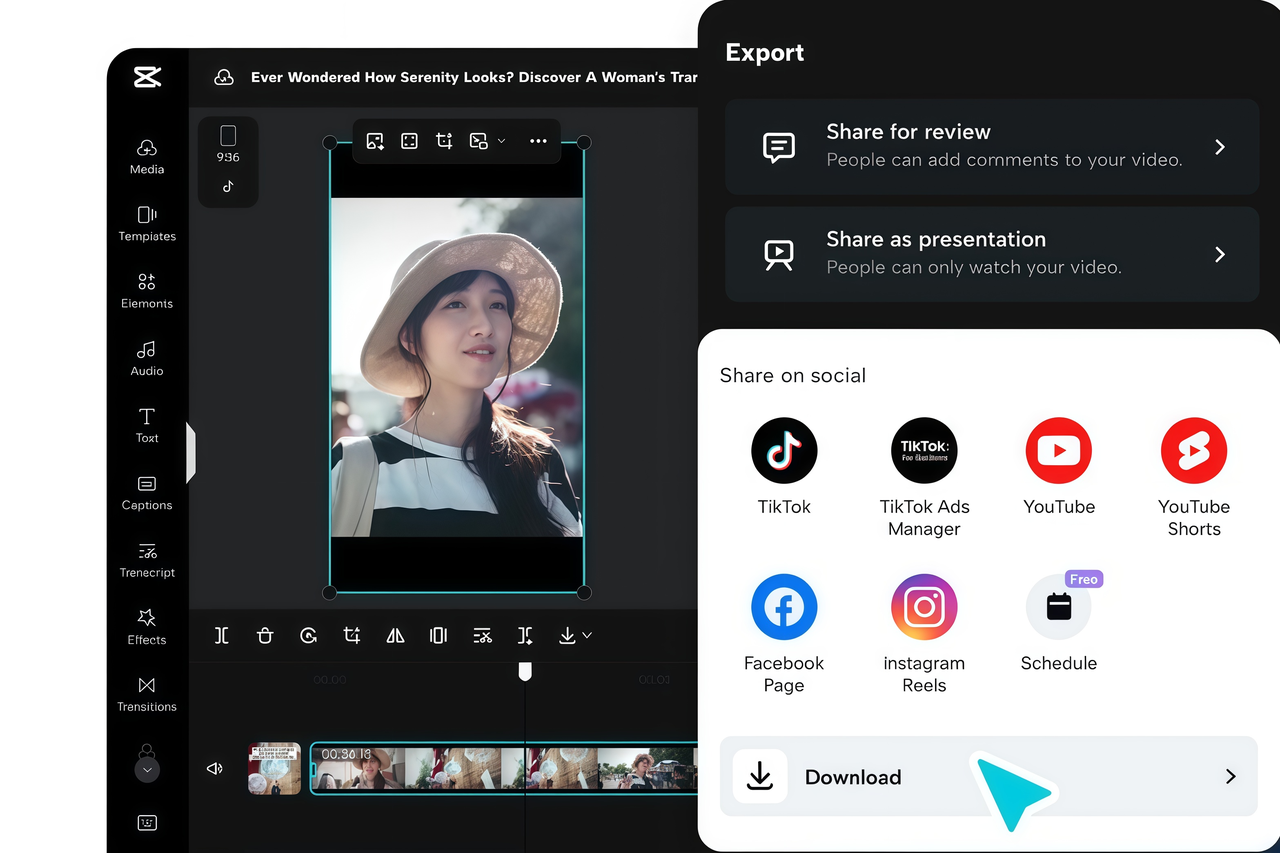Toggle the left sidebar collapse handle
This screenshot has width=1280, height=853.
point(191,453)
